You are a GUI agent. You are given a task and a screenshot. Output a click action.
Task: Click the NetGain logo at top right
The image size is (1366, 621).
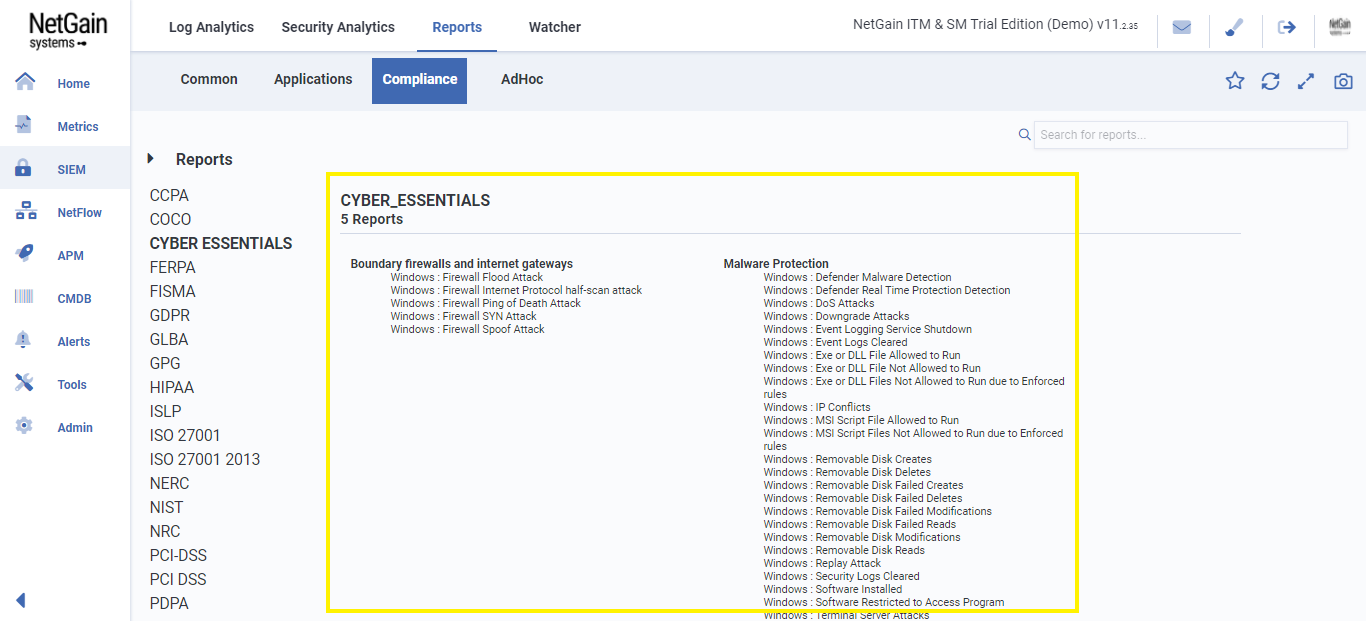click(1340, 27)
